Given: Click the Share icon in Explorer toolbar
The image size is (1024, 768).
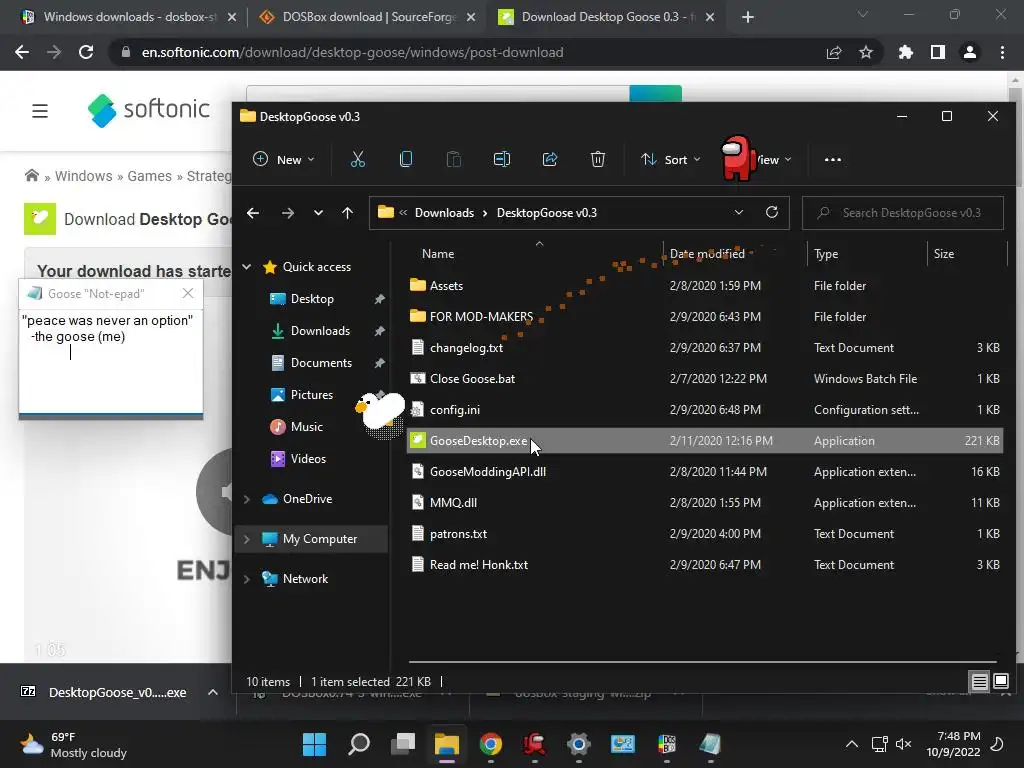Looking at the screenshot, I should [x=550, y=159].
